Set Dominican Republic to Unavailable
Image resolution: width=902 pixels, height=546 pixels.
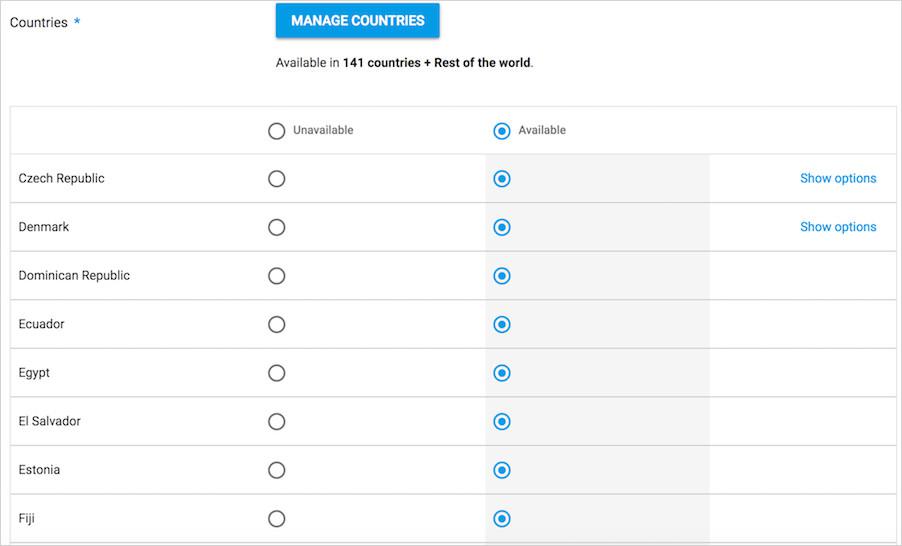[277, 276]
